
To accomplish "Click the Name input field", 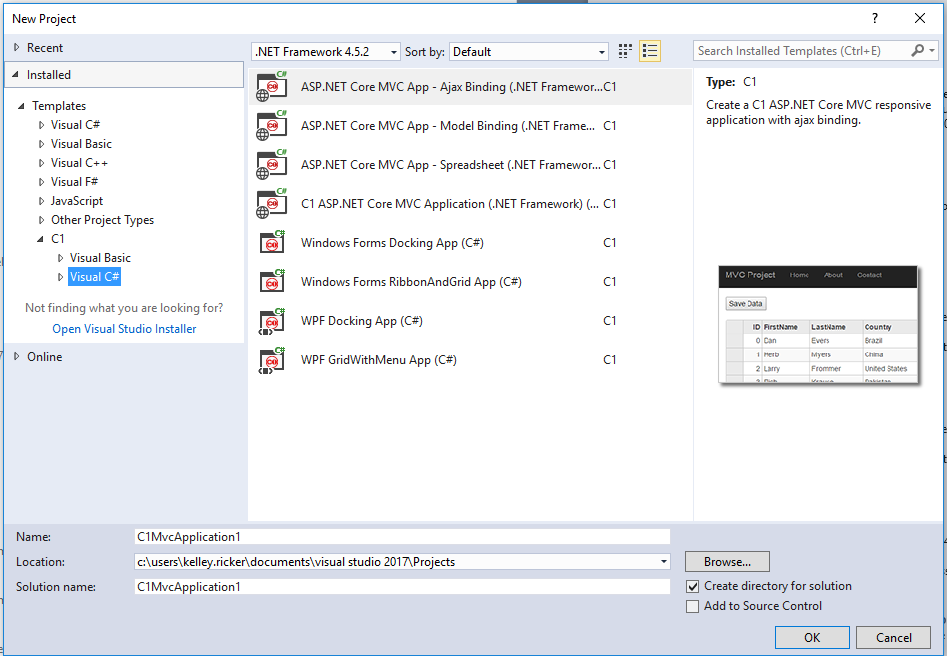I will (x=402, y=536).
